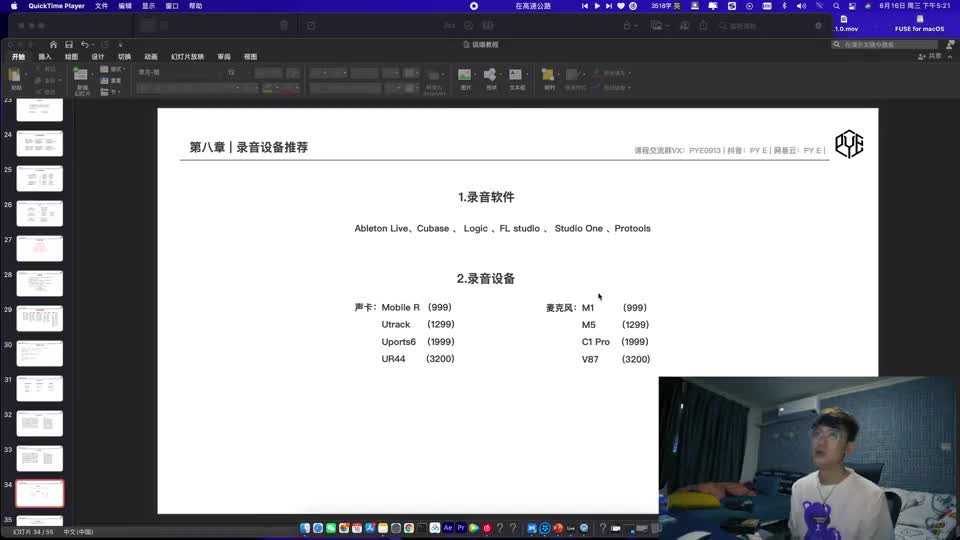
Task: Select slide 24 thumbnail
Action: pos(40,144)
